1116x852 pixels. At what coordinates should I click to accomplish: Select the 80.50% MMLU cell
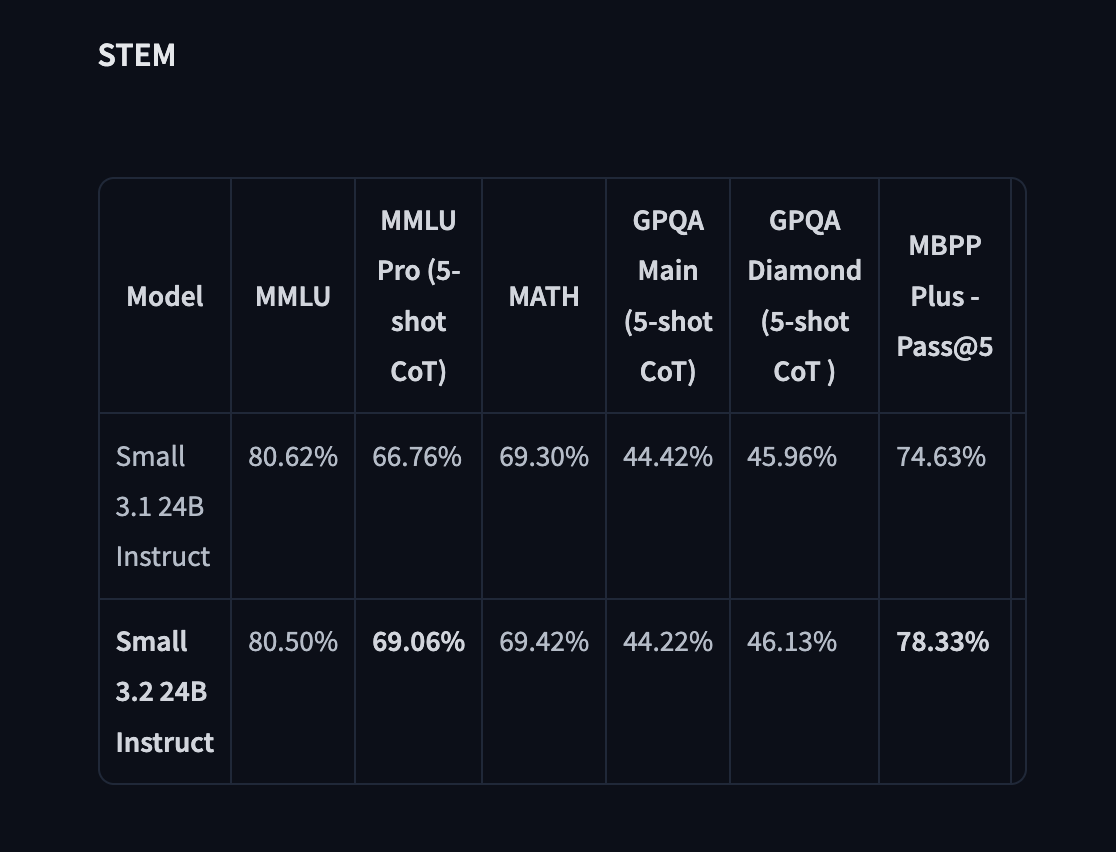293,641
